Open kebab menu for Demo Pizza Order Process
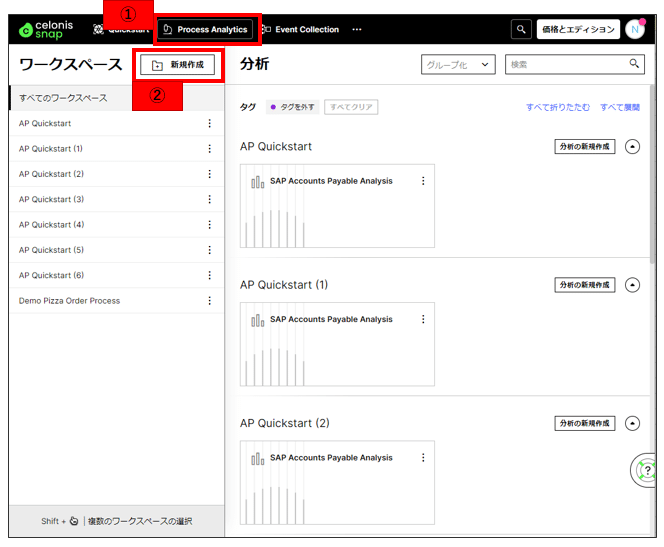Viewport: 664px width, 547px height. (x=210, y=301)
